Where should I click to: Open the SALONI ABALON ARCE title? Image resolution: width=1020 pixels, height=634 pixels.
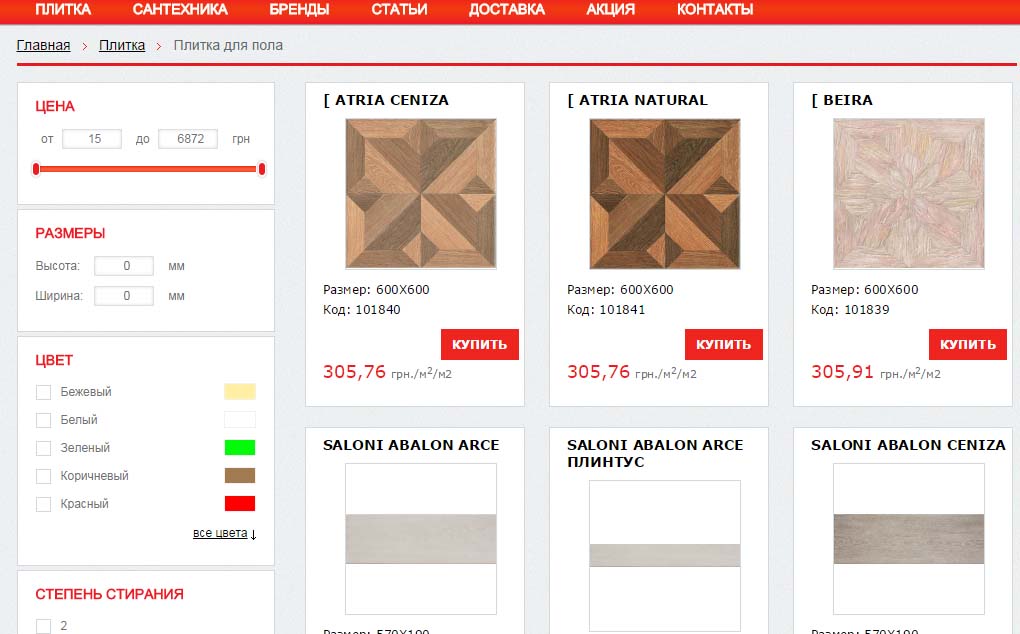click(411, 445)
